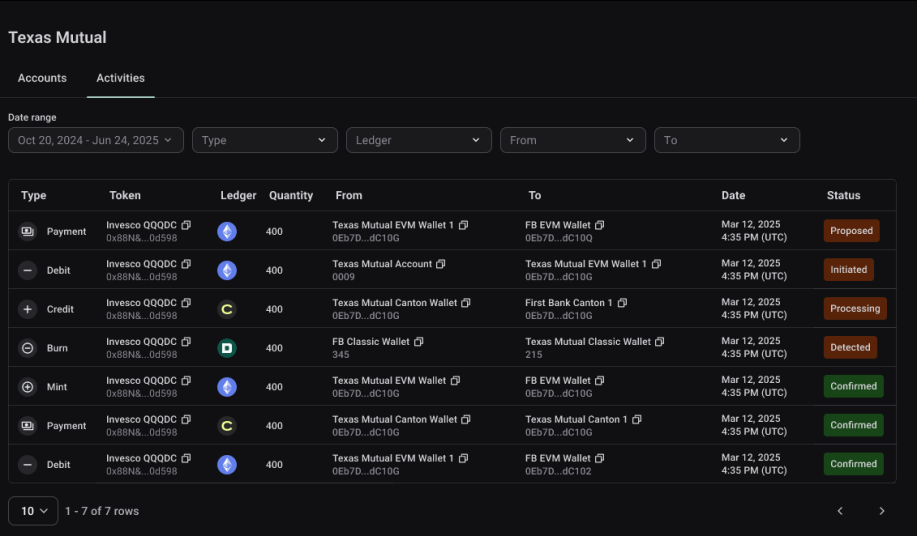This screenshot has height=536, width=917.
Task: Copy the Texas Mutual Account address
Action: pos(440,264)
